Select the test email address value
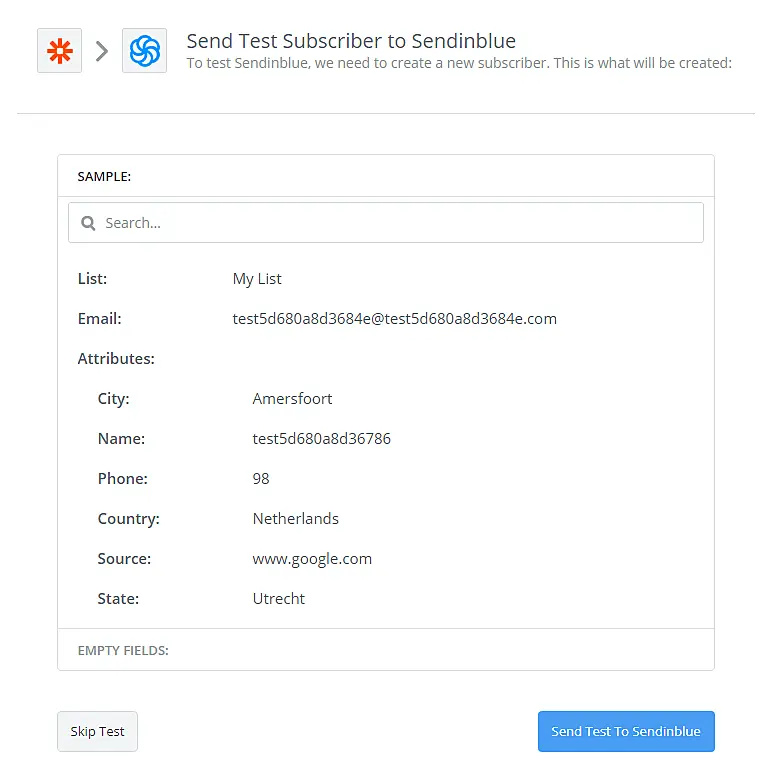 point(394,319)
